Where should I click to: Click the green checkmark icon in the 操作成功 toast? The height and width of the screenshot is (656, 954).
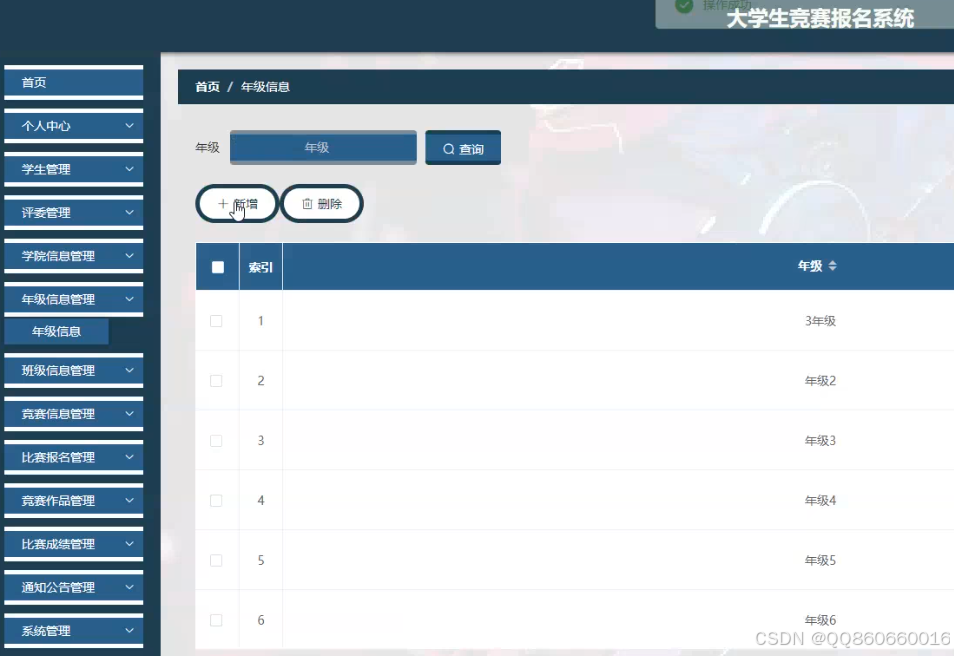pos(682,7)
